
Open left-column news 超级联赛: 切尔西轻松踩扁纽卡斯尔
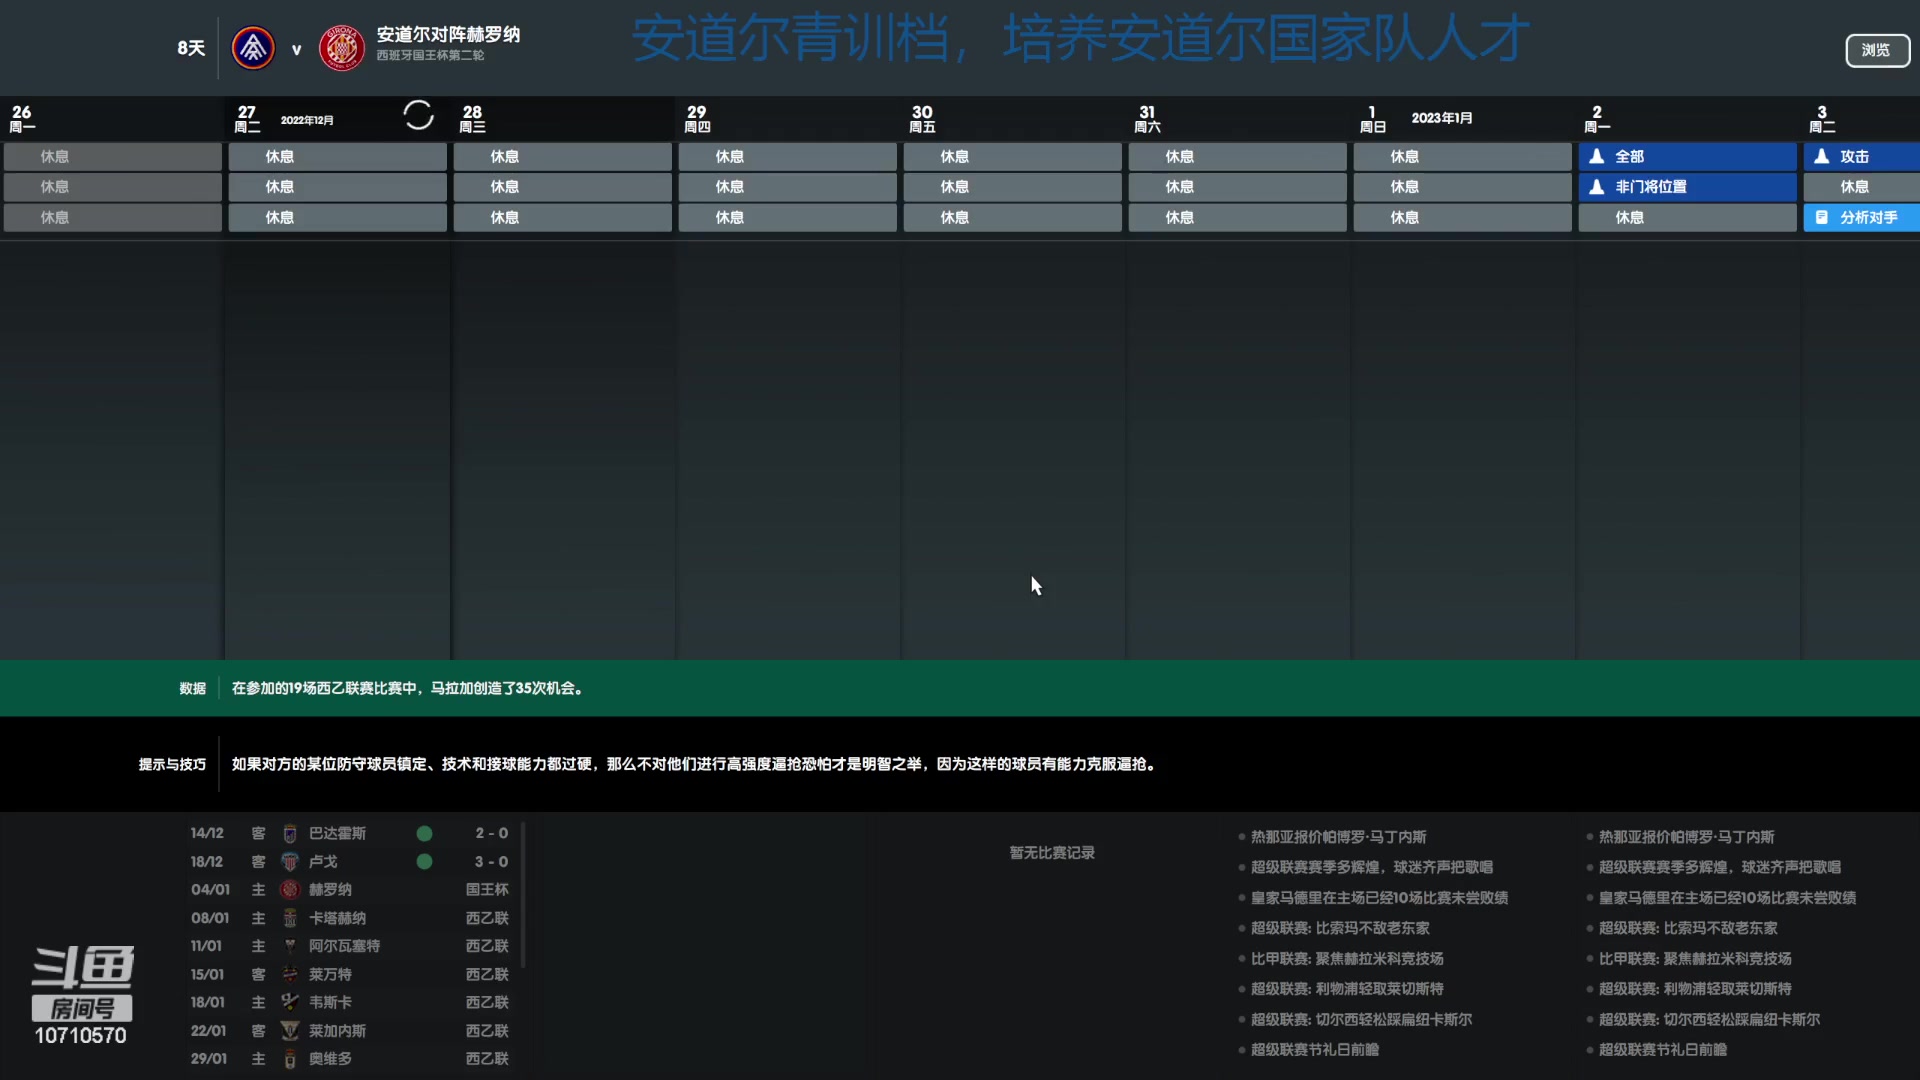(1361, 1020)
